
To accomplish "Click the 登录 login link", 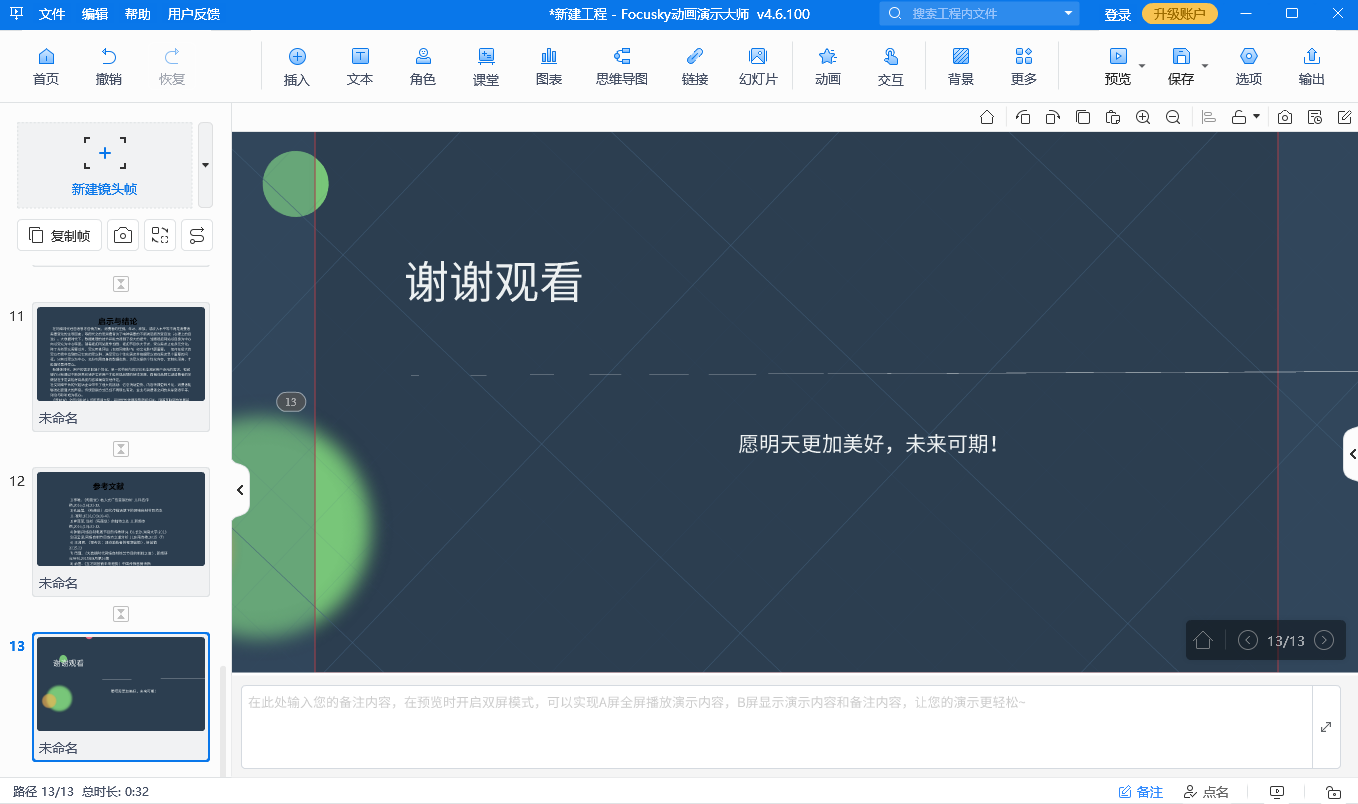I will pyautogui.click(x=1118, y=14).
